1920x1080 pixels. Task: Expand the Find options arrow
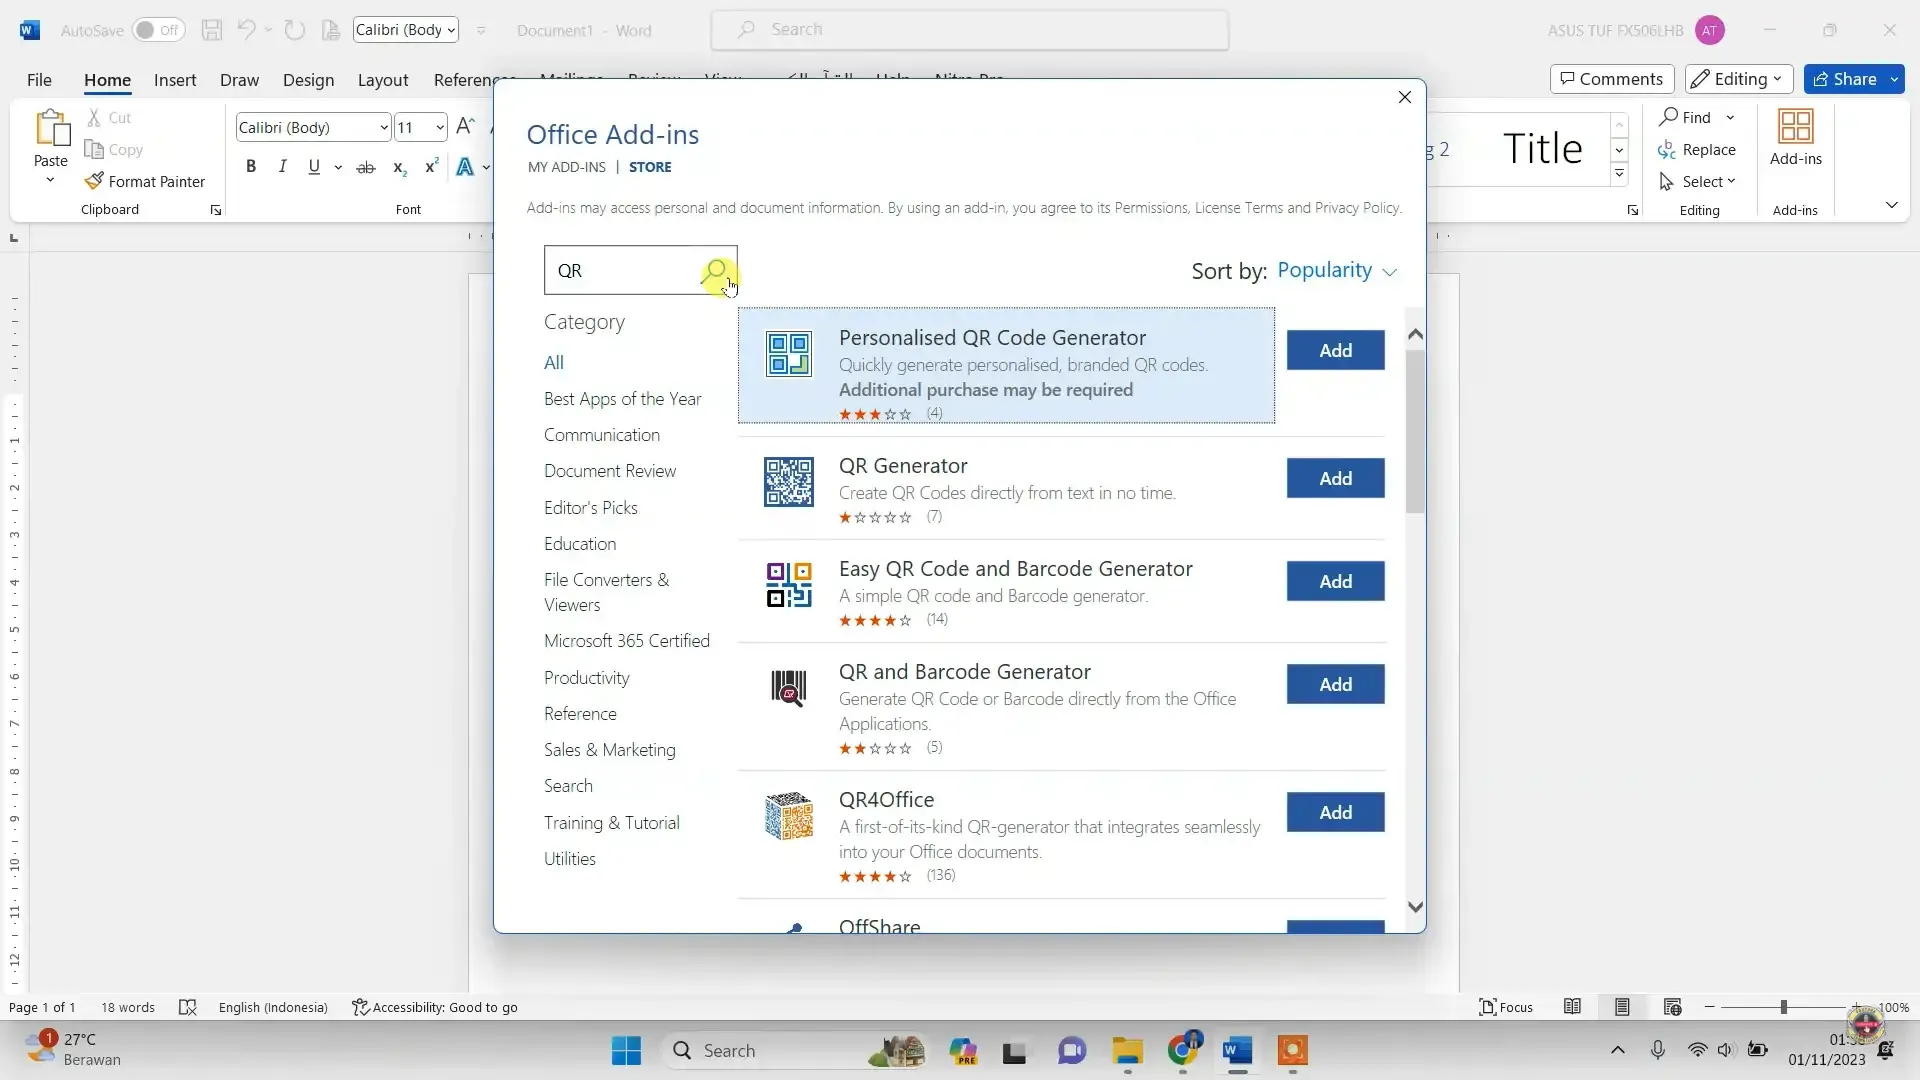1730,118
